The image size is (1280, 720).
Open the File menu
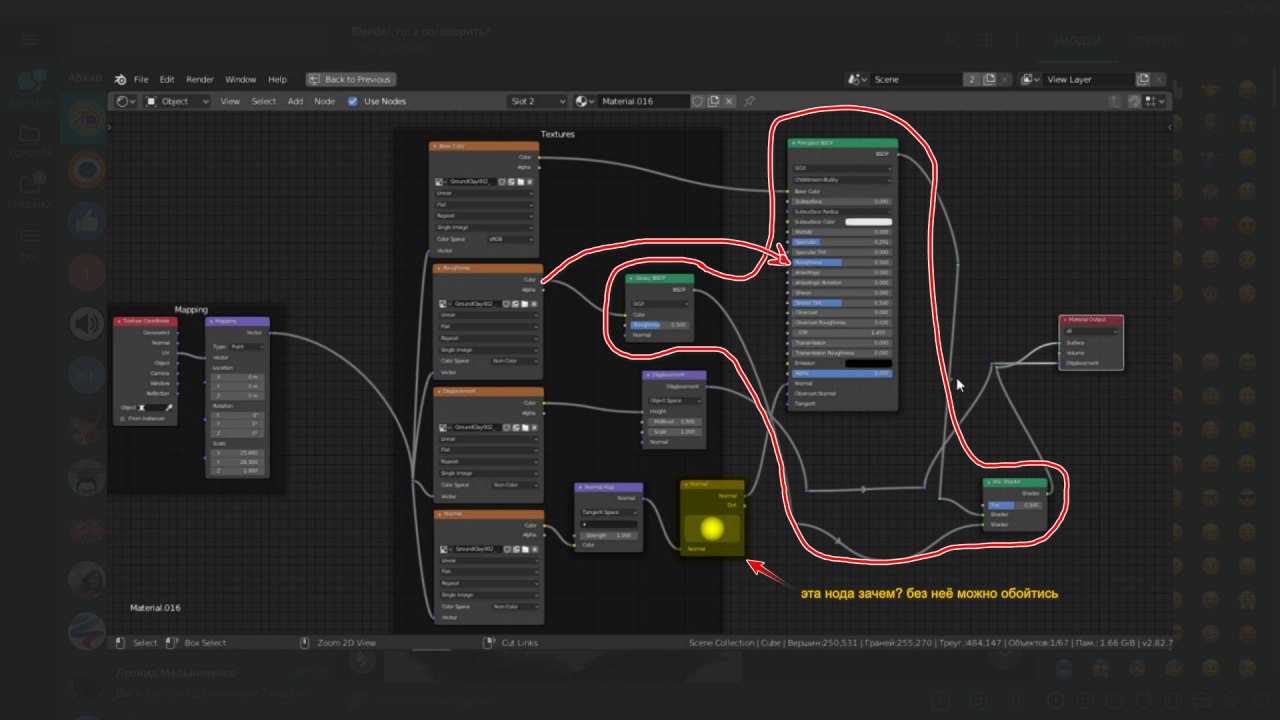(x=141, y=79)
